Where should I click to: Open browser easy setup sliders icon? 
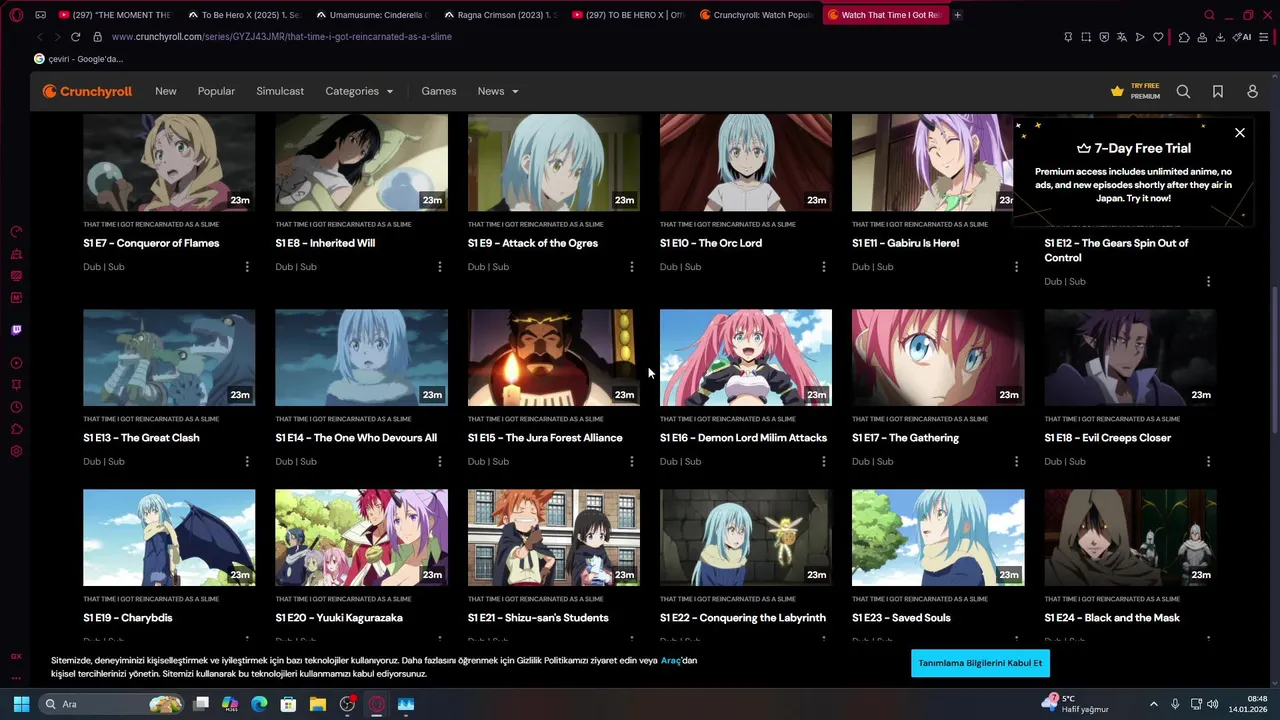point(1264,37)
